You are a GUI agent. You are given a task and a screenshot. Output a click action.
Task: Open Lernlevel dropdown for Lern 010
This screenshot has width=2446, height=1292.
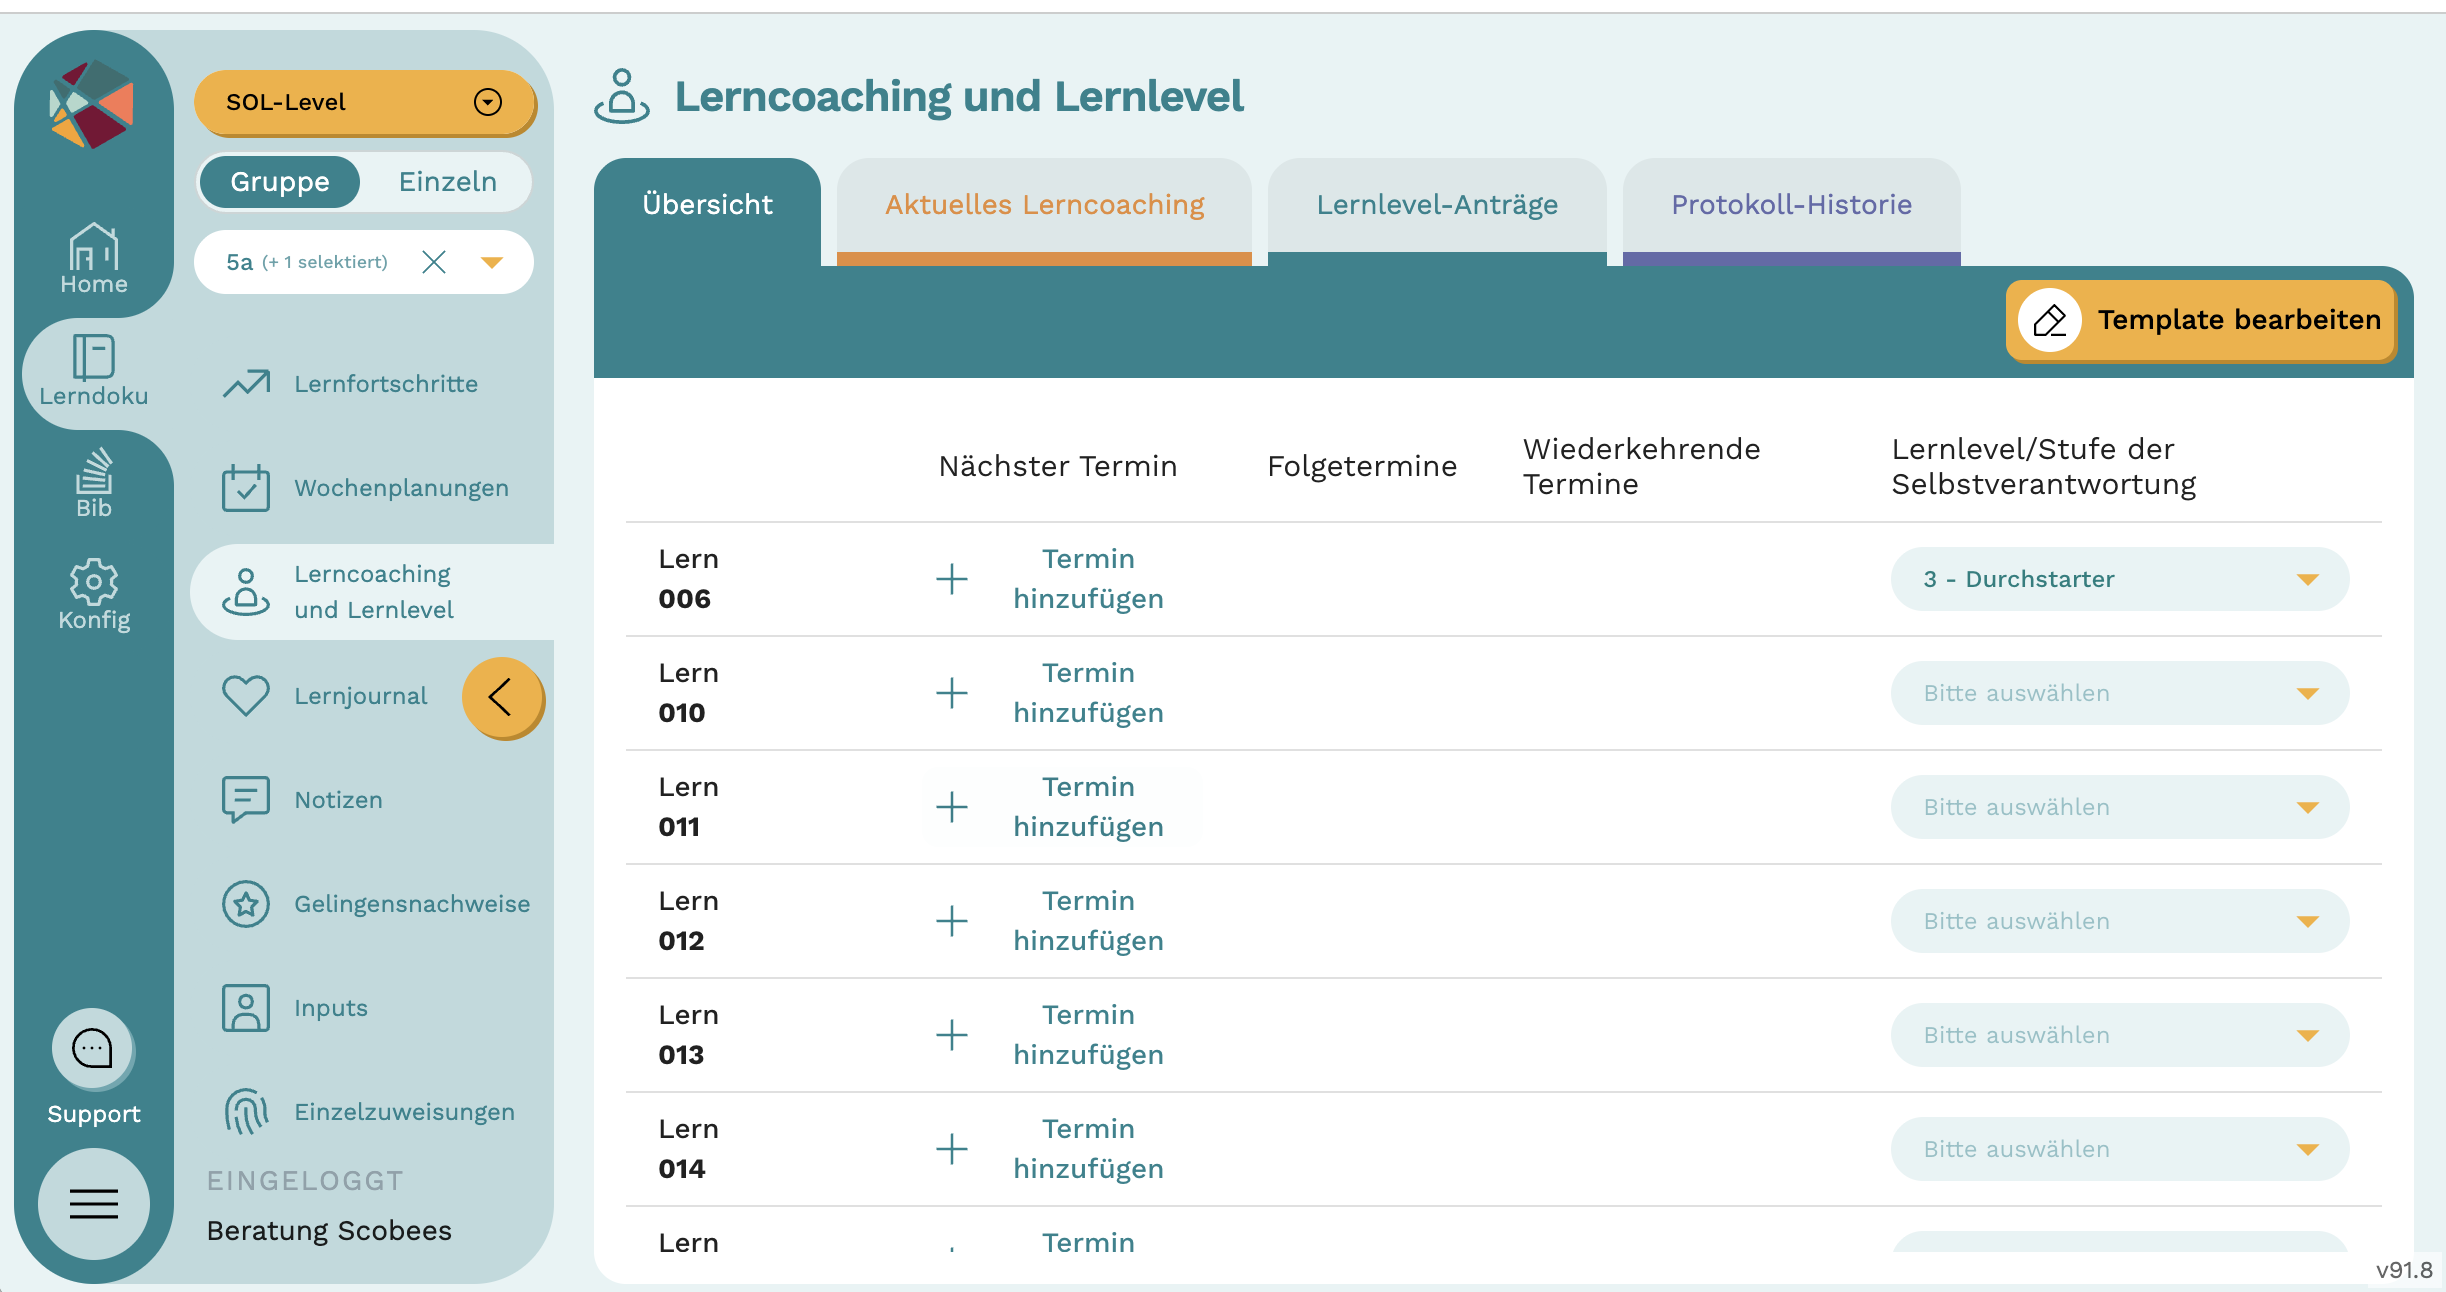[2120, 693]
